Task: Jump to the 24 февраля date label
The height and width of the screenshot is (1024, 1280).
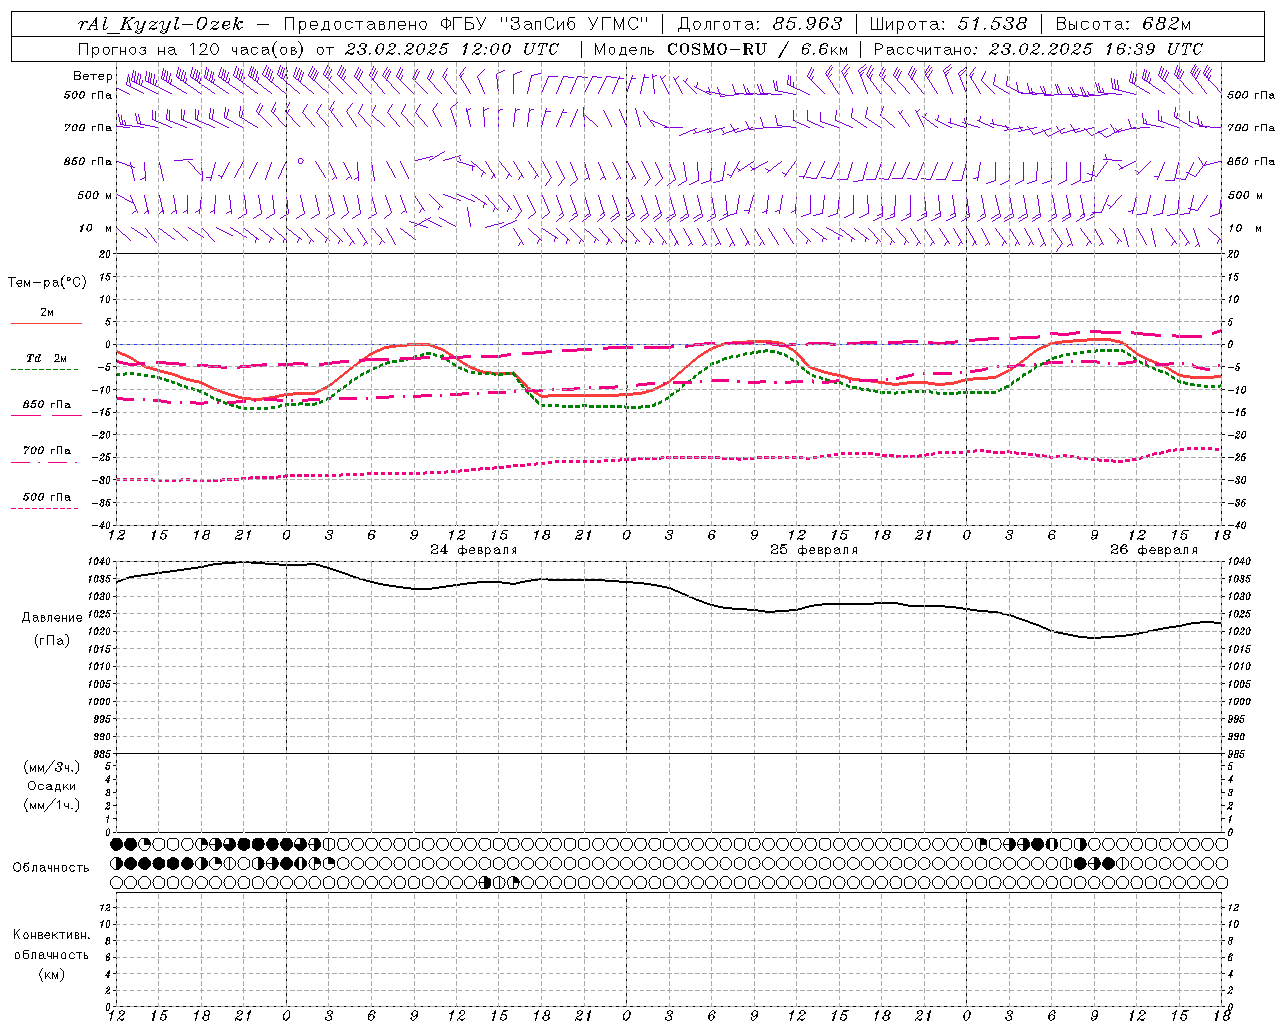Action: pos(473,550)
